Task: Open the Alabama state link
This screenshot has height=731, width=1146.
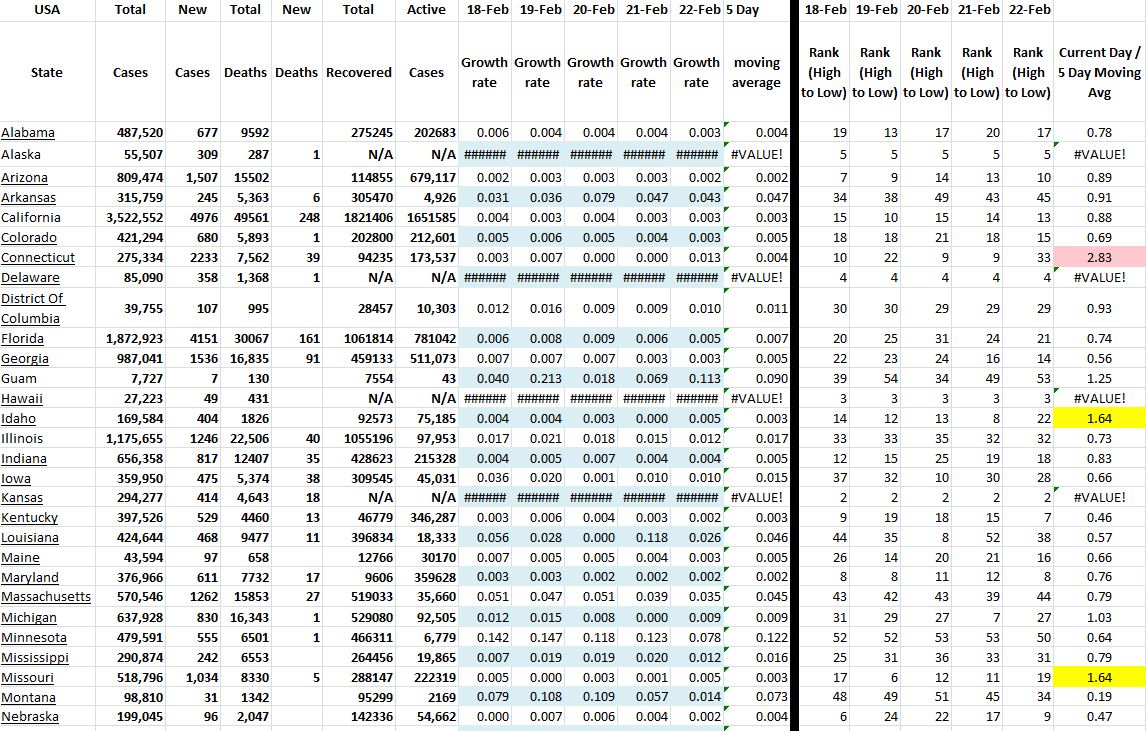Action: click(28, 133)
